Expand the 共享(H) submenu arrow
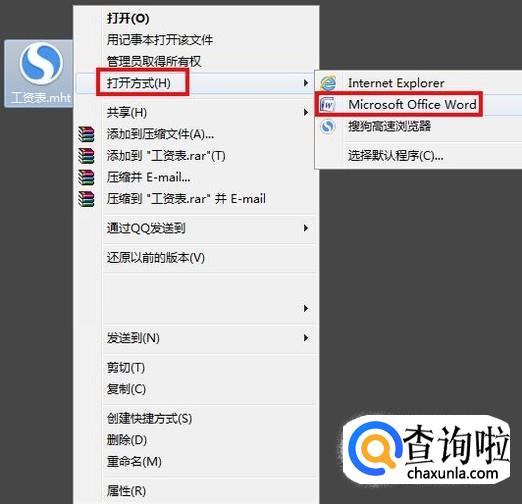 tap(305, 112)
